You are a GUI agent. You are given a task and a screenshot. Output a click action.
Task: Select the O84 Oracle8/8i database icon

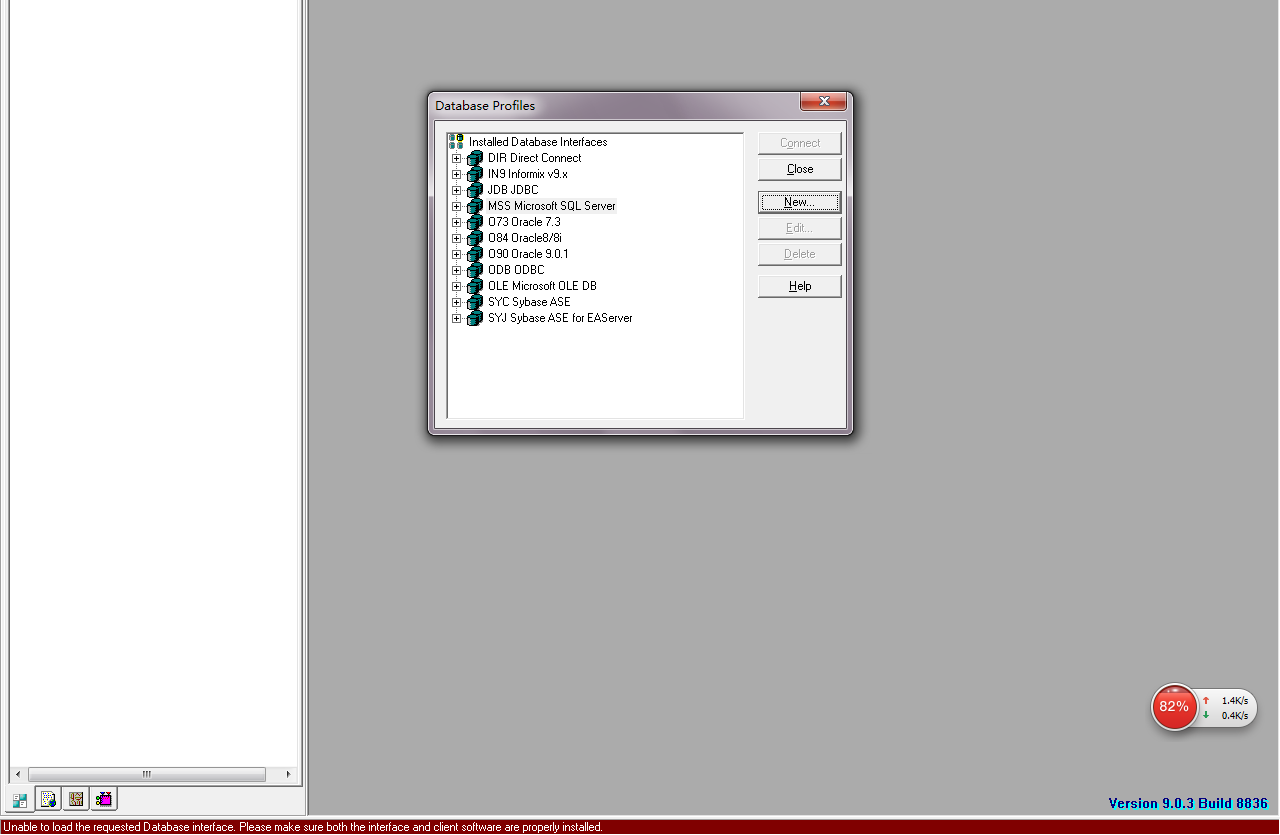click(475, 238)
